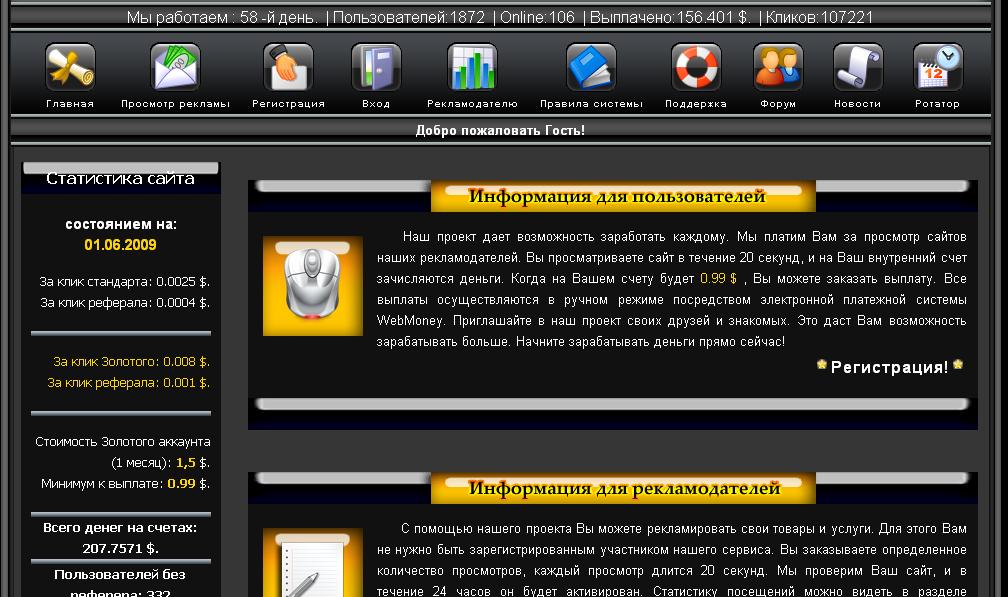Open the Регистрация hand icon
Viewport: 1008px width, 597px height.
(x=288, y=67)
